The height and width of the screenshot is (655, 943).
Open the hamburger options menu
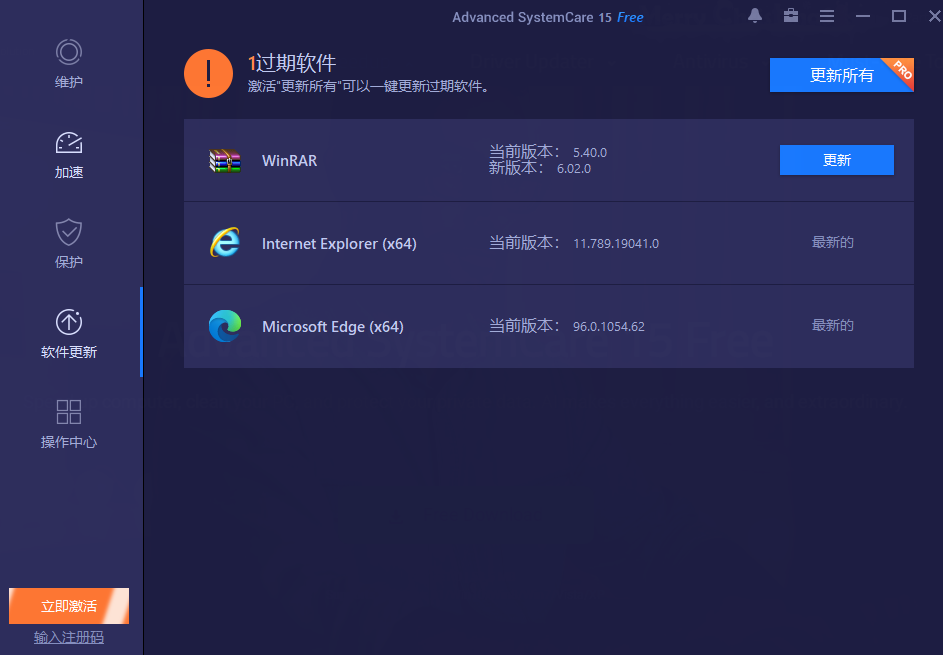(827, 16)
